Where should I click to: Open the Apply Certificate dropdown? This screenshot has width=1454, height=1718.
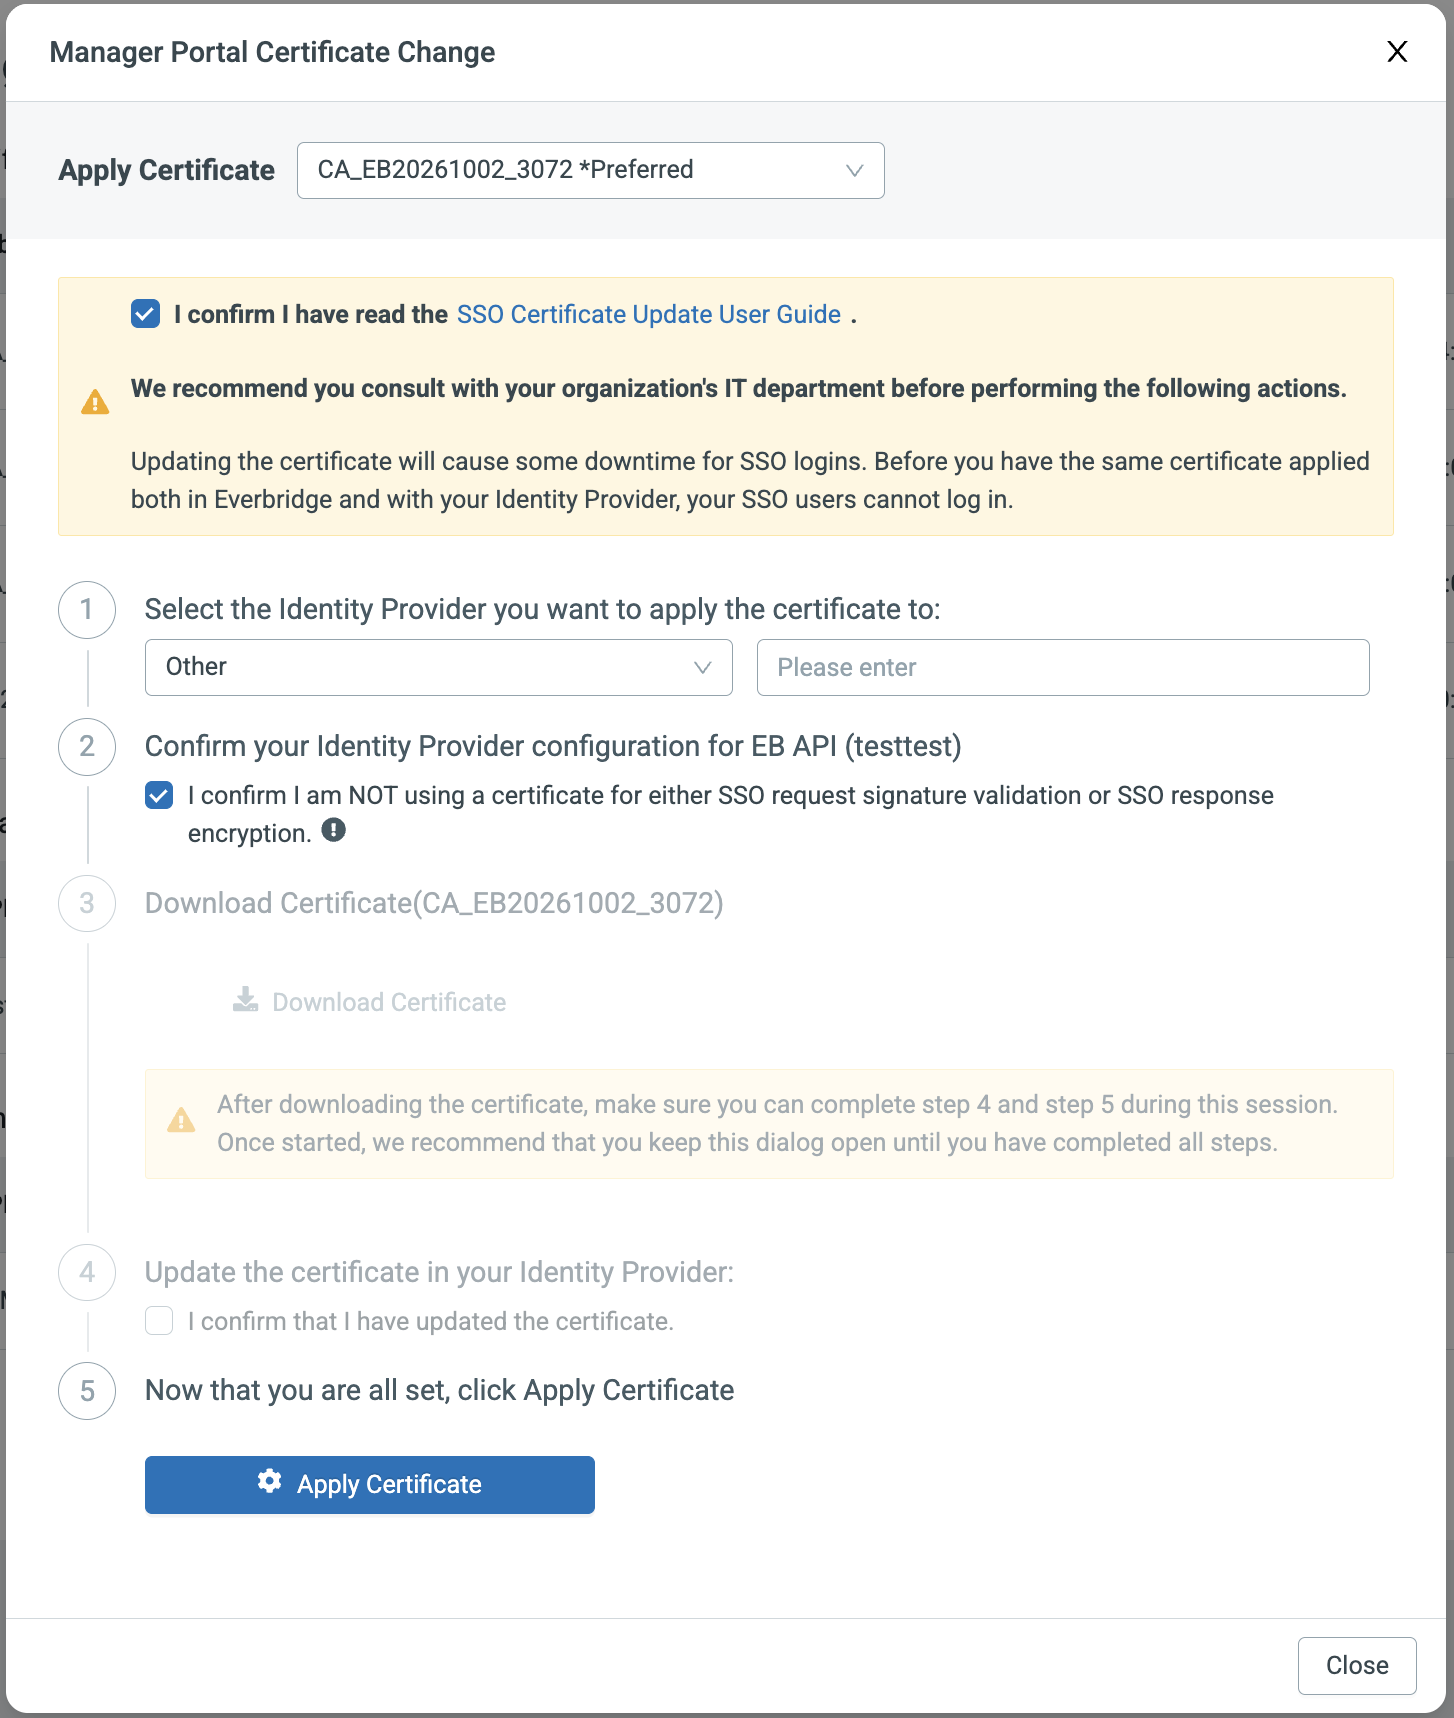(x=590, y=170)
